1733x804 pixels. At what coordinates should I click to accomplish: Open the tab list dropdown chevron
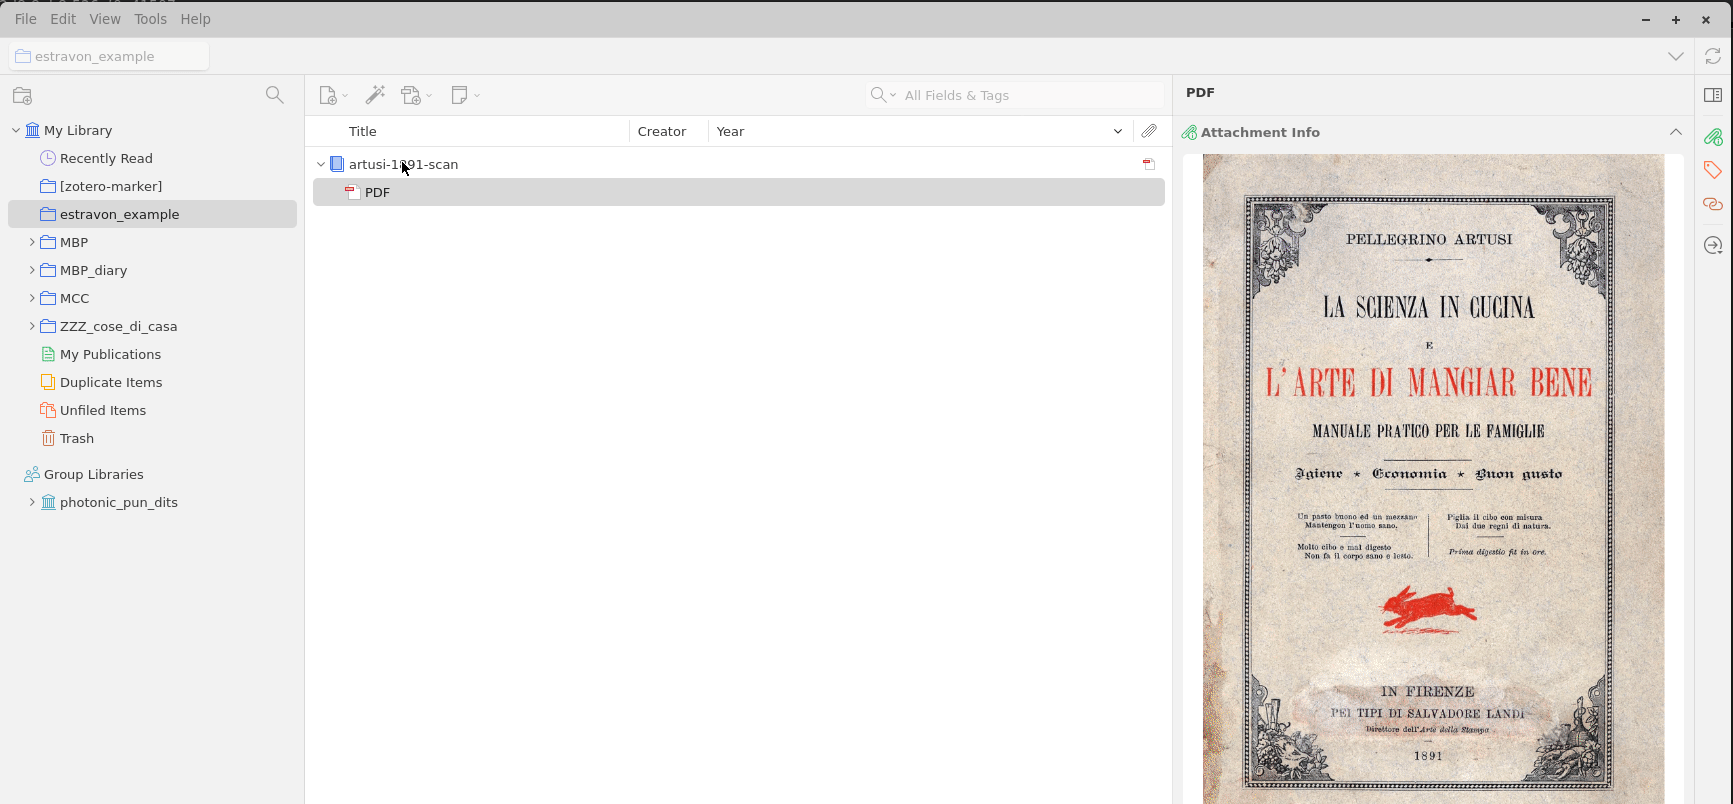click(1676, 56)
